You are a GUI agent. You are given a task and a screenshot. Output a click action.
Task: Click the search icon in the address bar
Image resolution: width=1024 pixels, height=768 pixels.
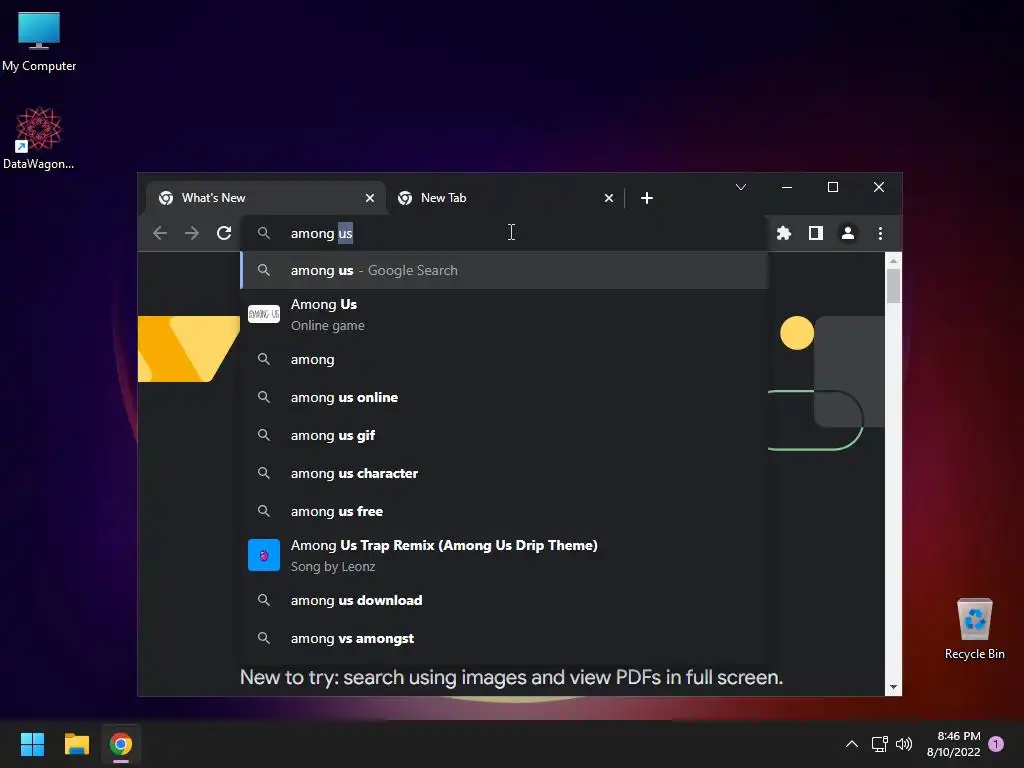tap(264, 233)
